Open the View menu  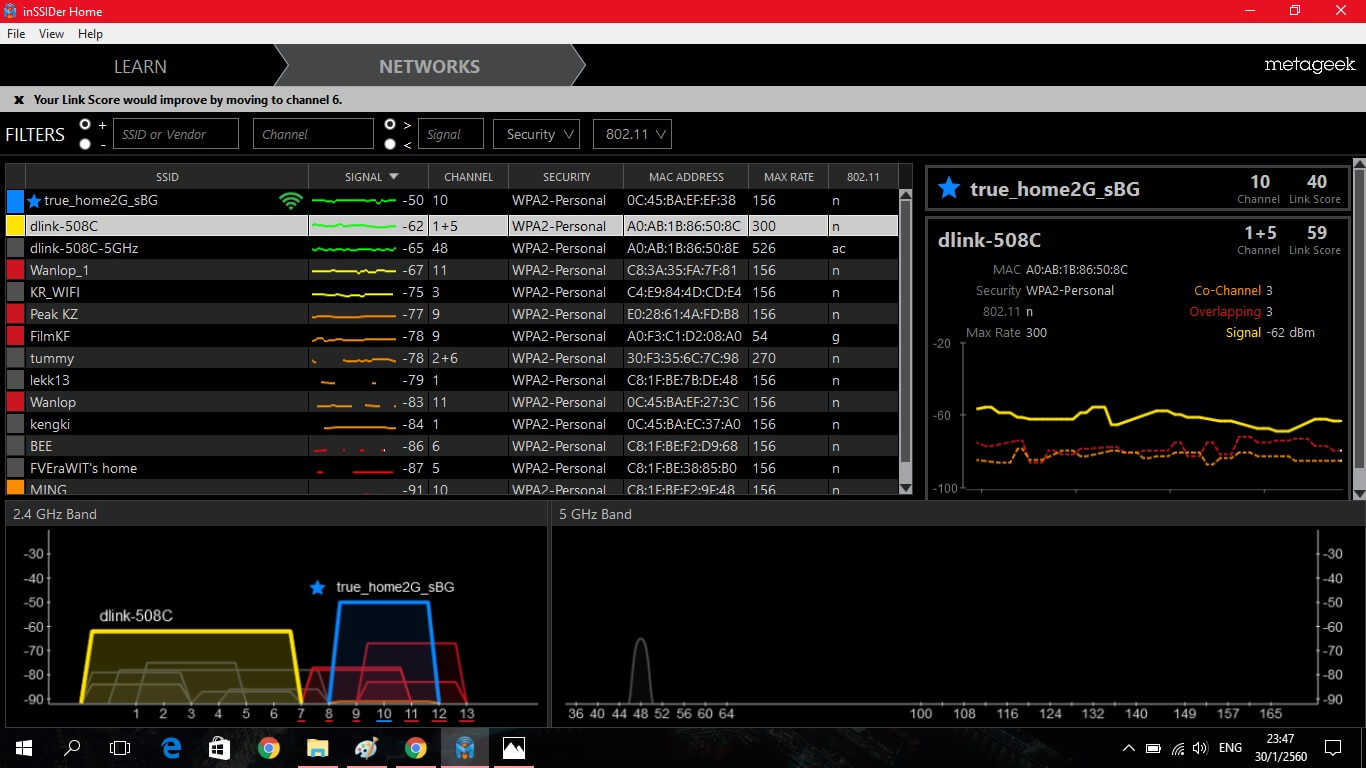coord(51,33)
